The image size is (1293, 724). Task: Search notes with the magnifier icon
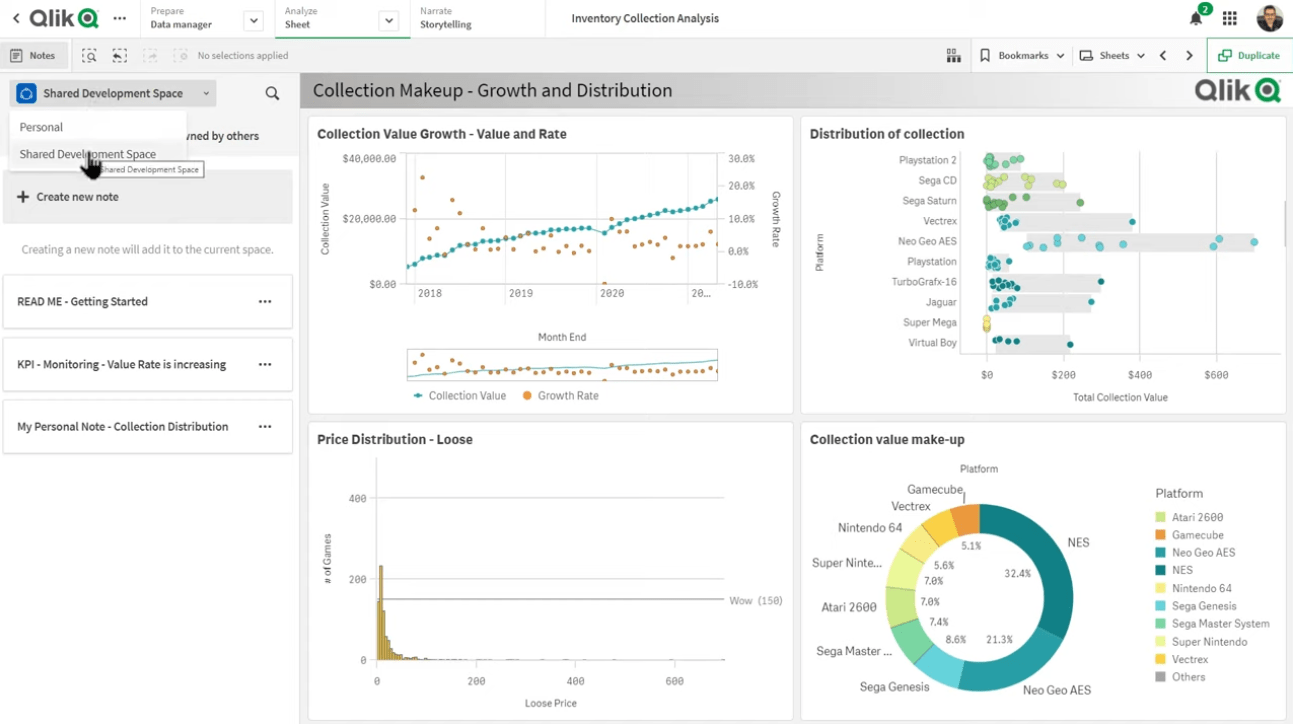point(272,93)
